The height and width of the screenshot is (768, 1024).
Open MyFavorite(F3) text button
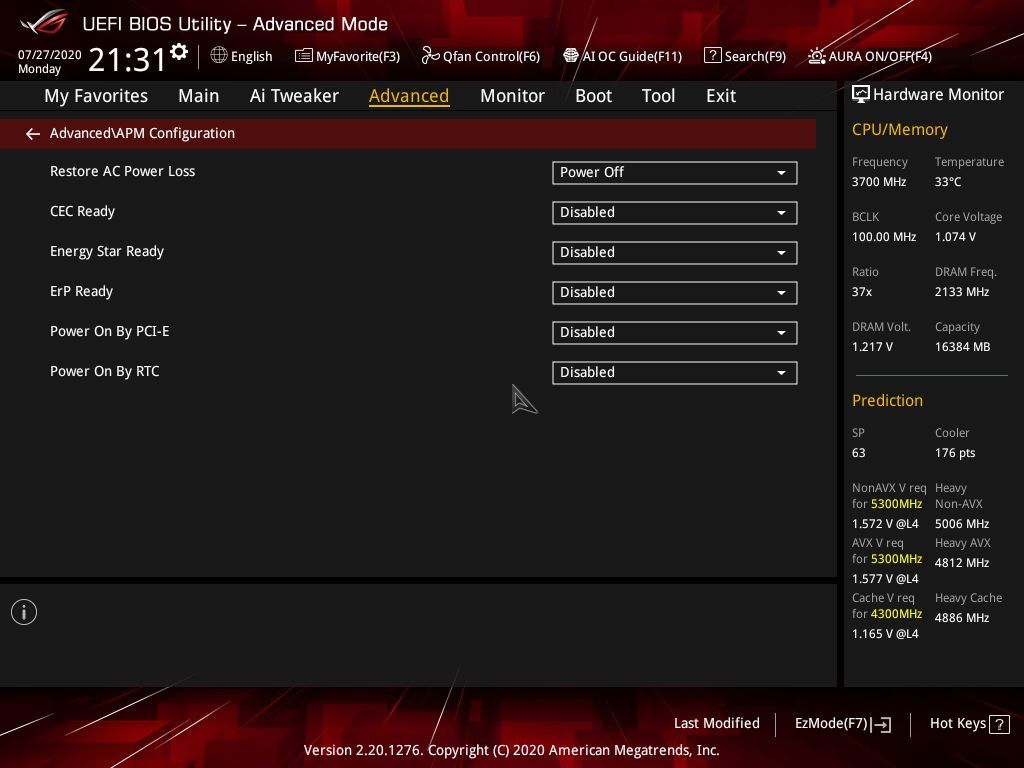358,56
